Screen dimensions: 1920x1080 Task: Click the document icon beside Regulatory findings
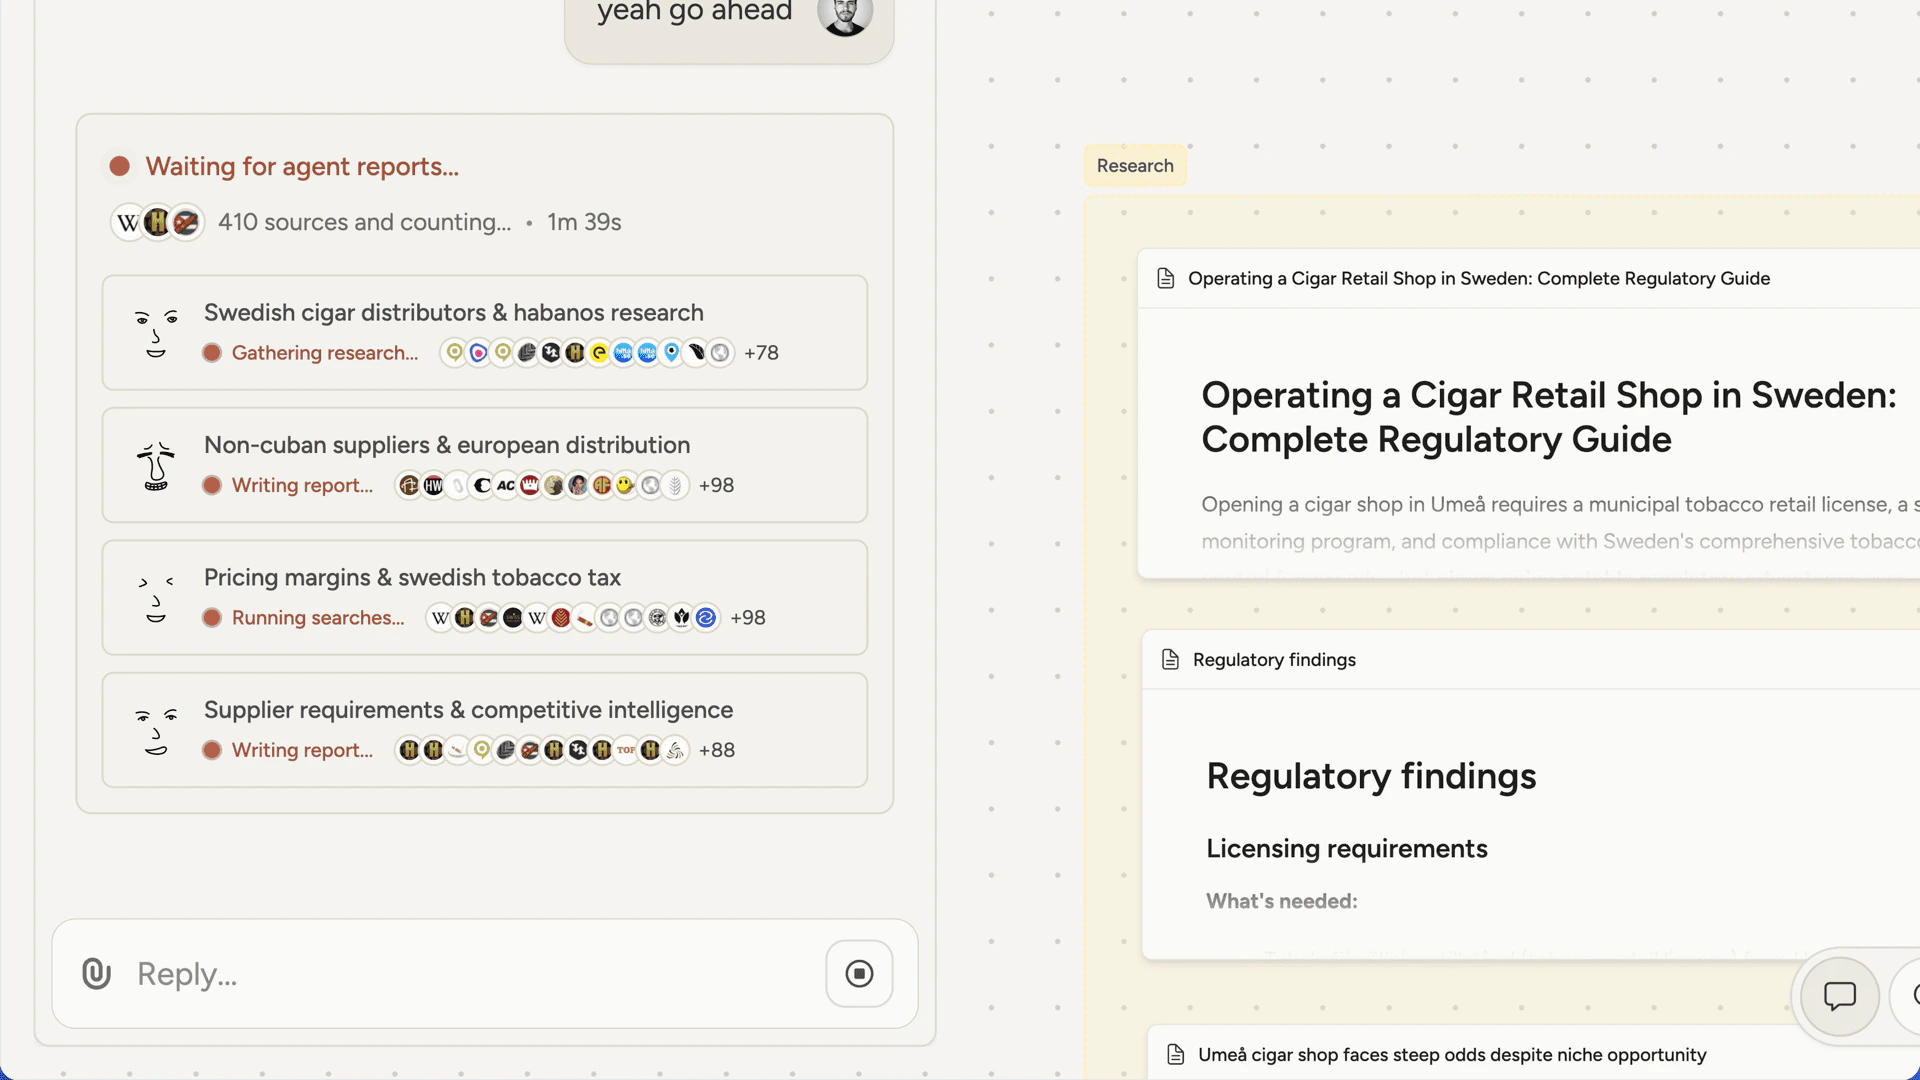[1170, 660]
